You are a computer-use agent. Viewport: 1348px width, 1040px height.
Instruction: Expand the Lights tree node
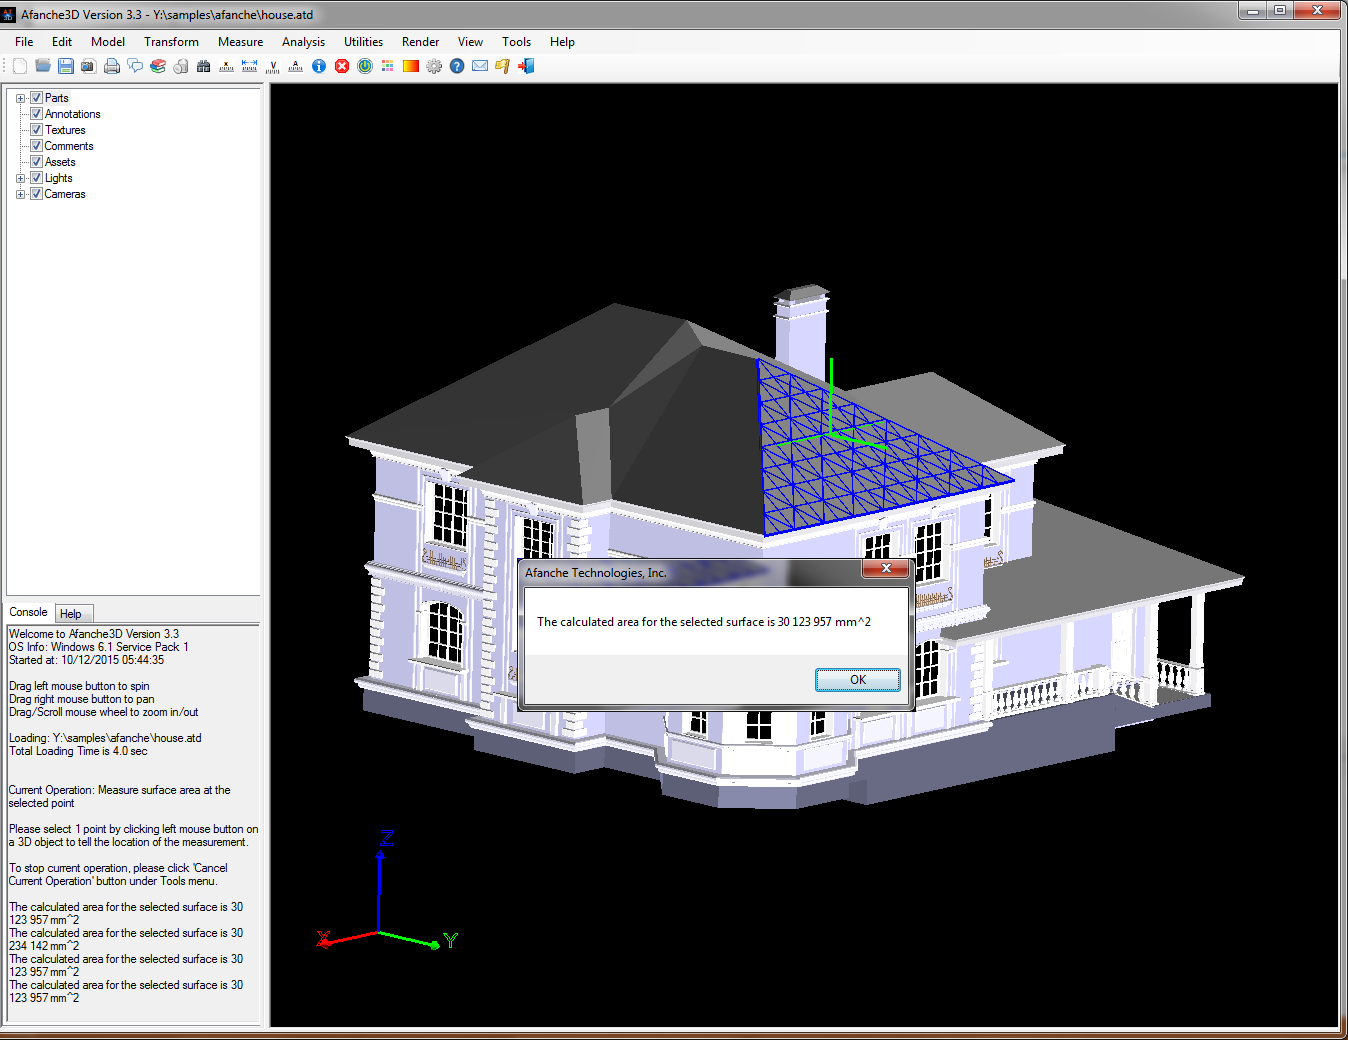[20, 178]
